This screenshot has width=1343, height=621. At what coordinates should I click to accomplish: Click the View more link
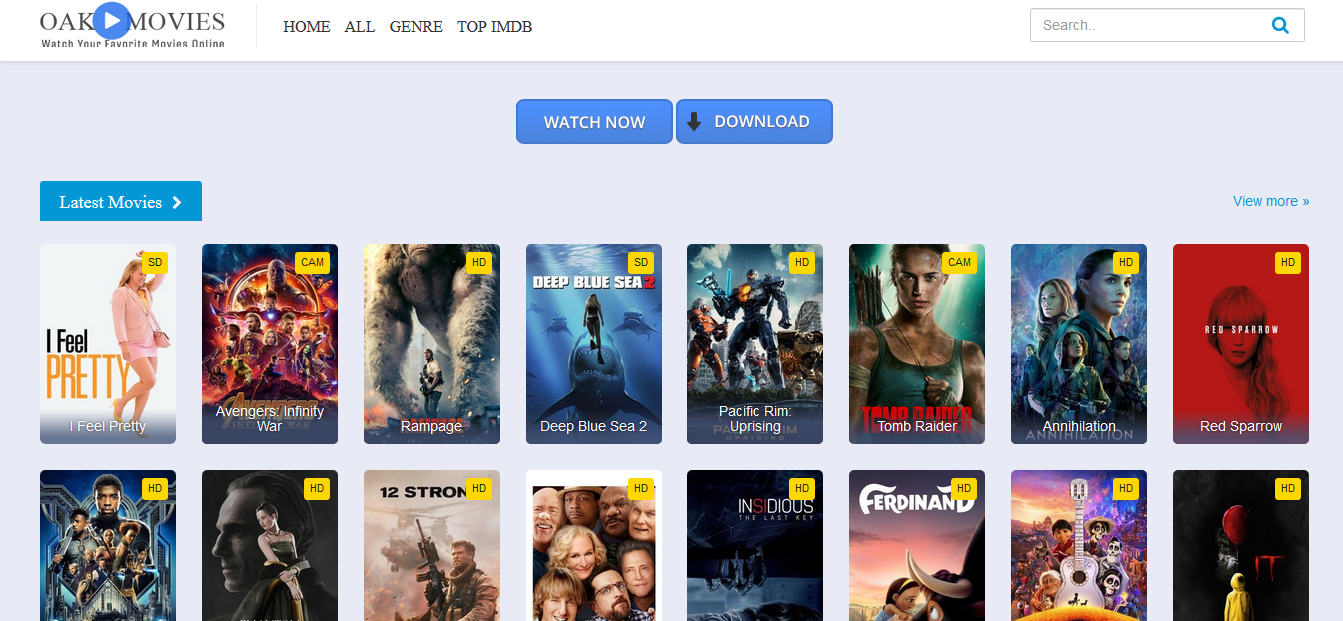tap(1270, 201)
